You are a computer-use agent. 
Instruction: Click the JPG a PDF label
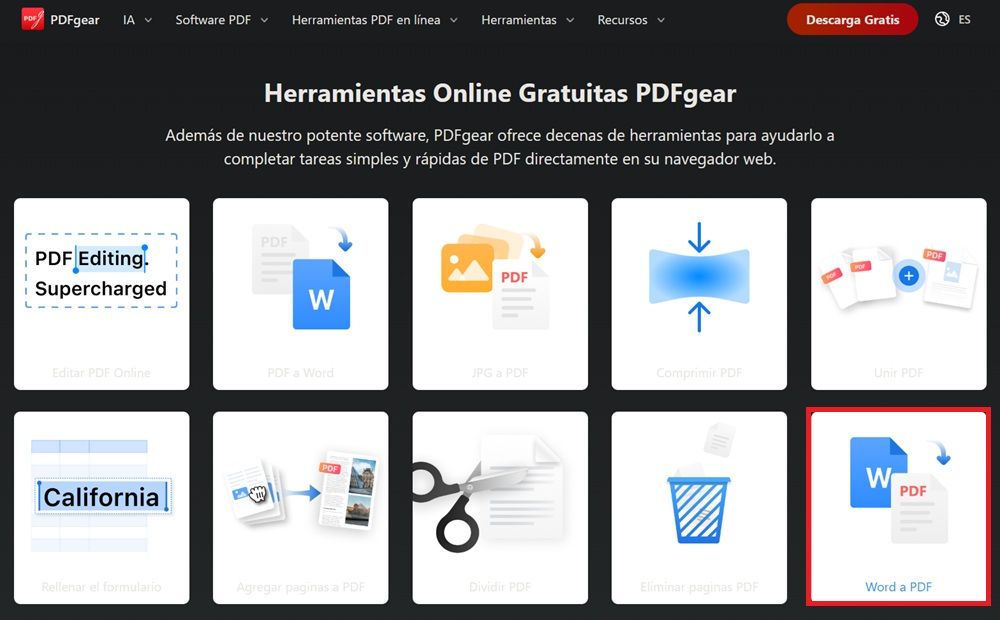click(x=500, y=373)
